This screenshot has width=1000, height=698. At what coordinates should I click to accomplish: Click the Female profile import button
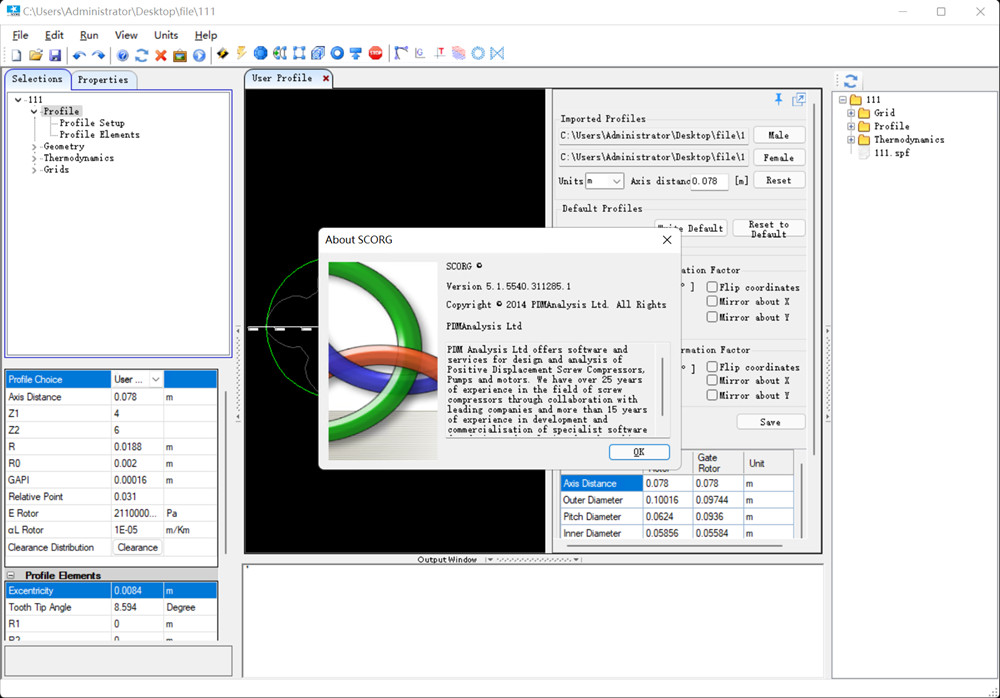click(x=779, y=158)
